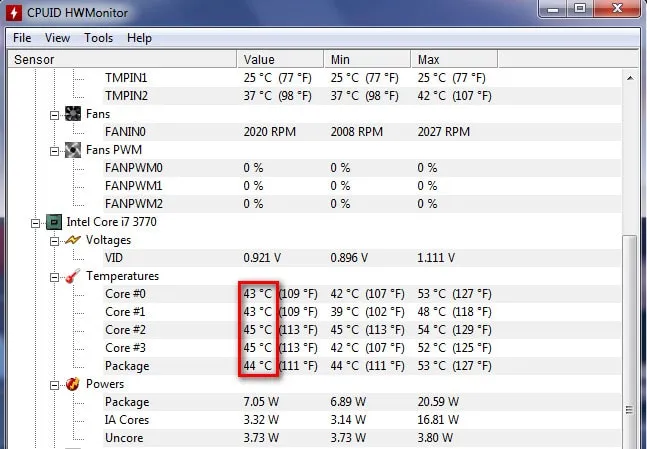Select the Package temperature row label
Screen dimensions: 647x449
(x=127, y=366)
